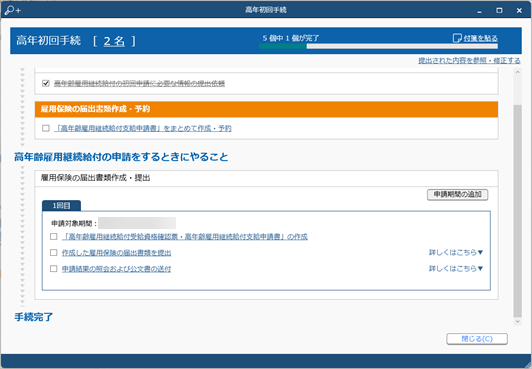The width and height of the screenshot is (532, 369).
Task: Expand 詳しくはこちら for 届出書類を提出 row
Action: click(x=456, y=252)
